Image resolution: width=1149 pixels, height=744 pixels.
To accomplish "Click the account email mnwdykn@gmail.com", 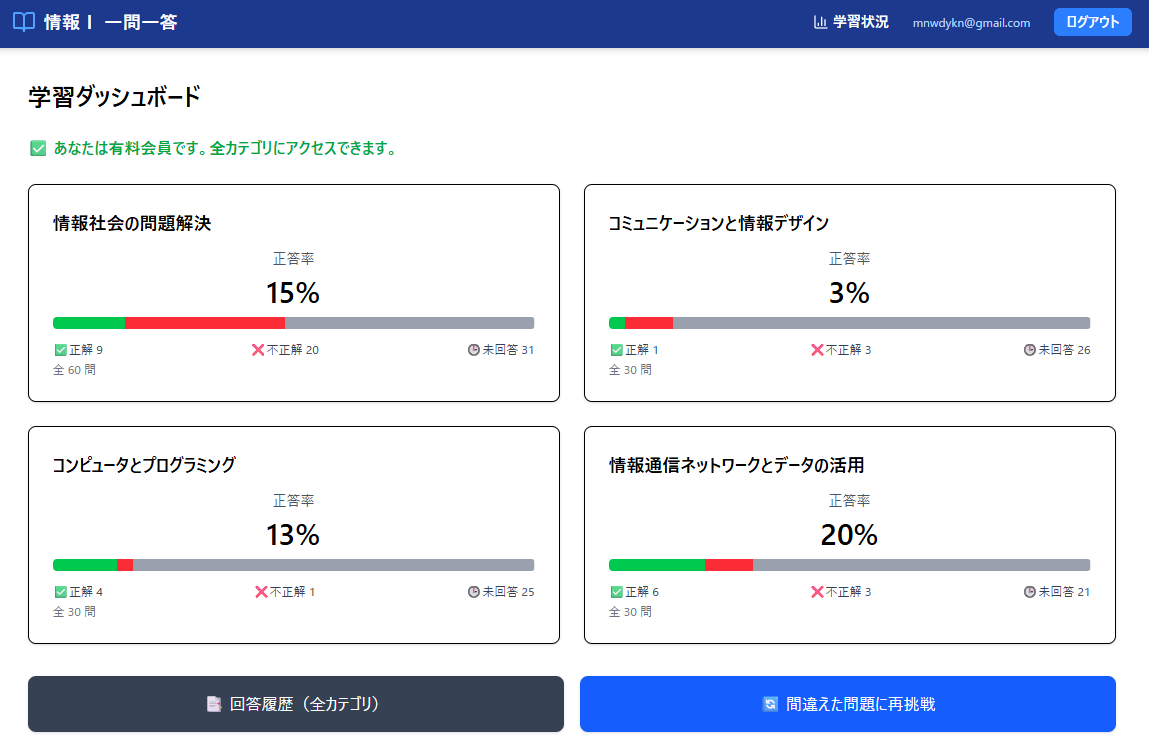I will coord(971,23).
